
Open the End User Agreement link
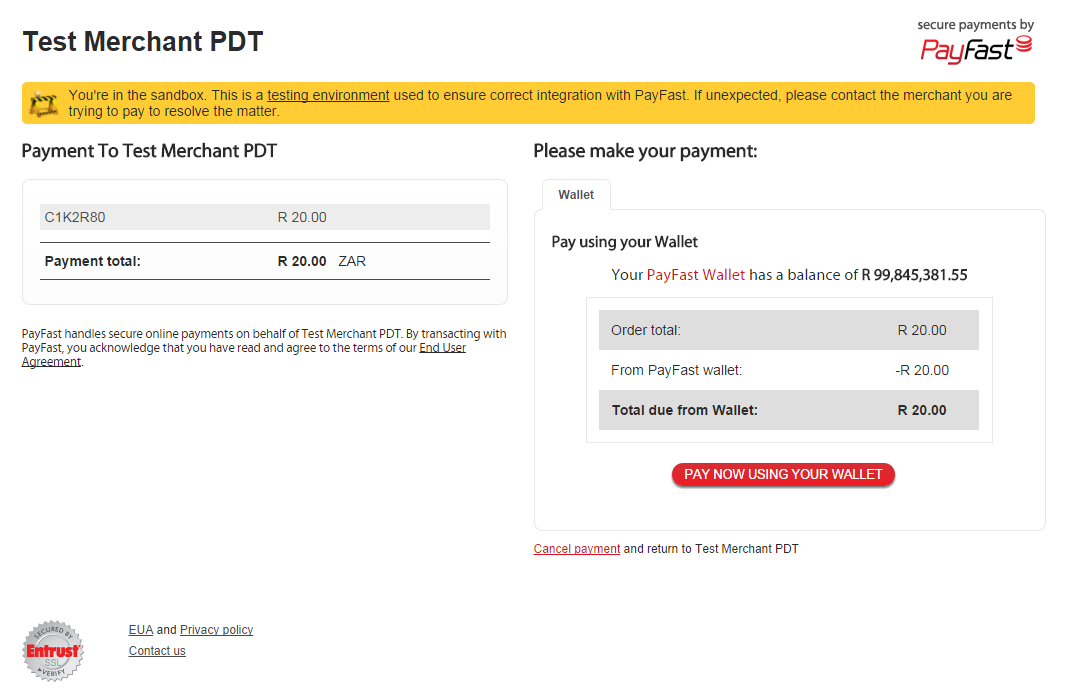point(243,354)
